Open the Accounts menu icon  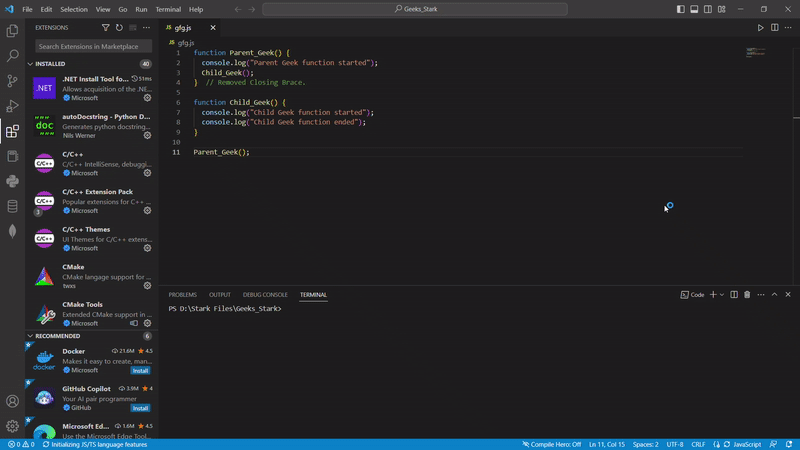coord(12,401)
